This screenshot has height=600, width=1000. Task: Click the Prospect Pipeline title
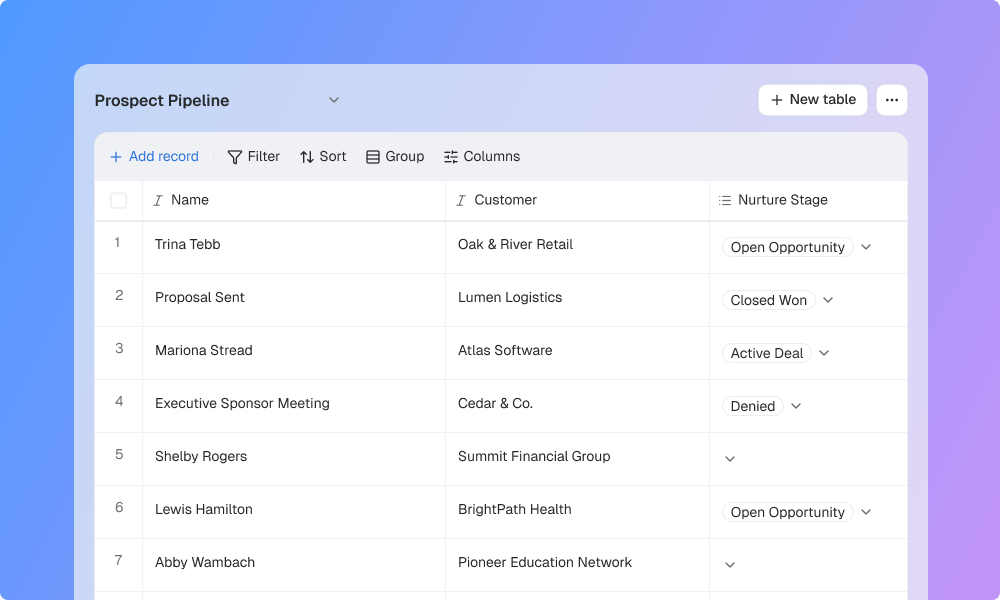tap(162, 101)
